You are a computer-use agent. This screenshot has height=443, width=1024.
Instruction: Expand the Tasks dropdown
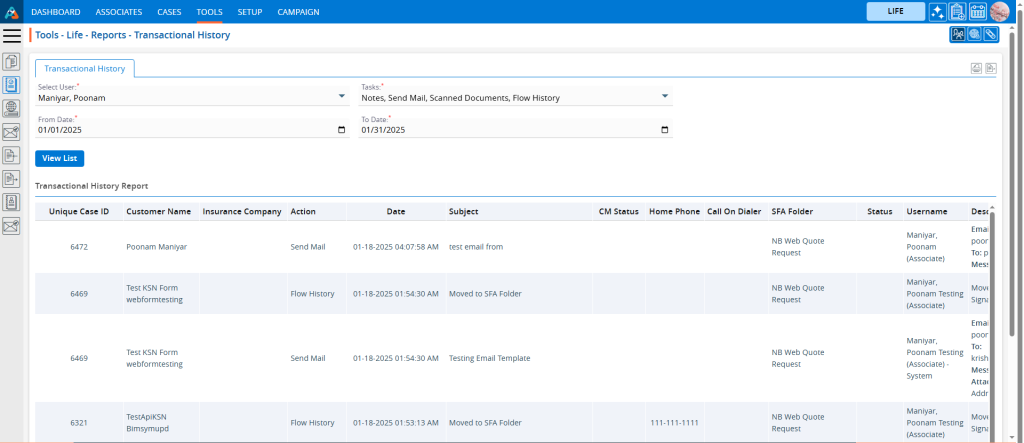pyautogui.click(x=665, y=98)
